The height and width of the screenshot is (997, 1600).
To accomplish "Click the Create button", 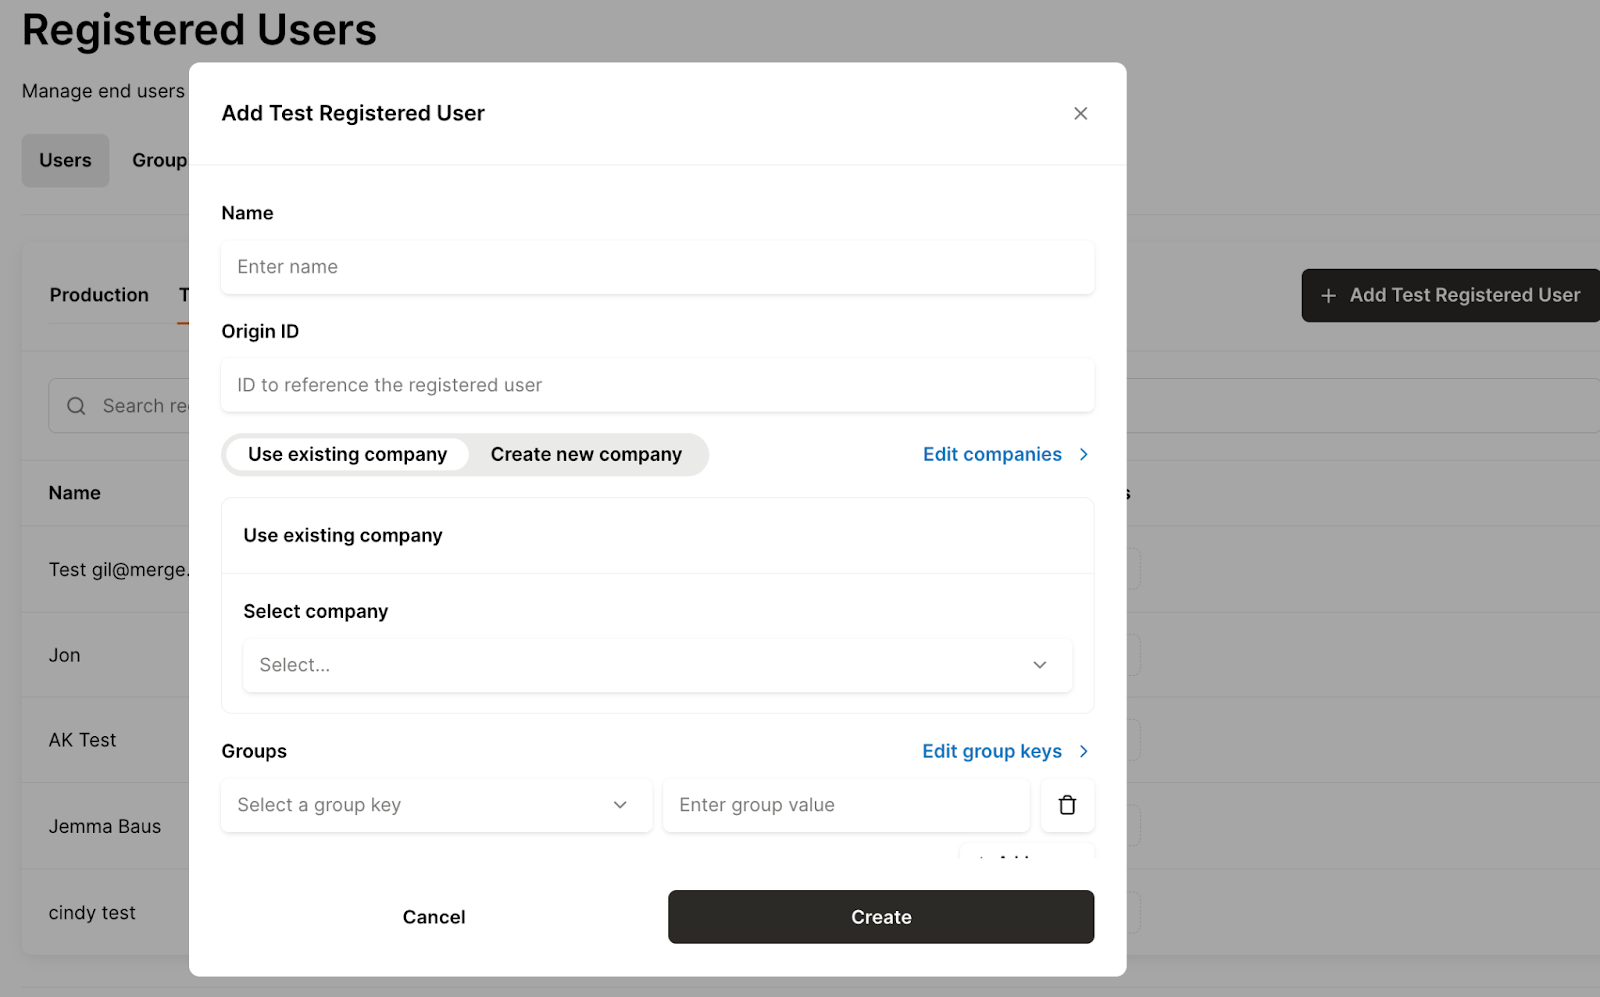I will click(x=881, y=916).
